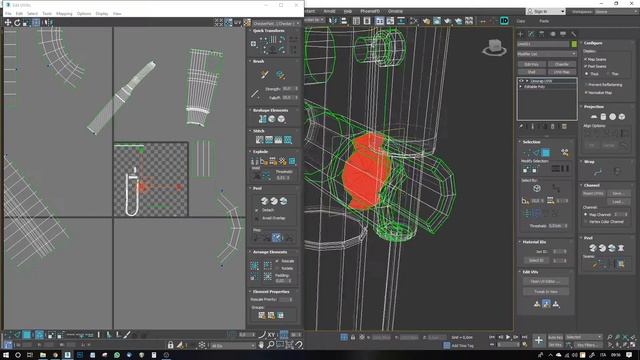This screenshot has height=360, width=640.
Task: Toggle the Normalize Map checkbox
Action: point(586,93)
